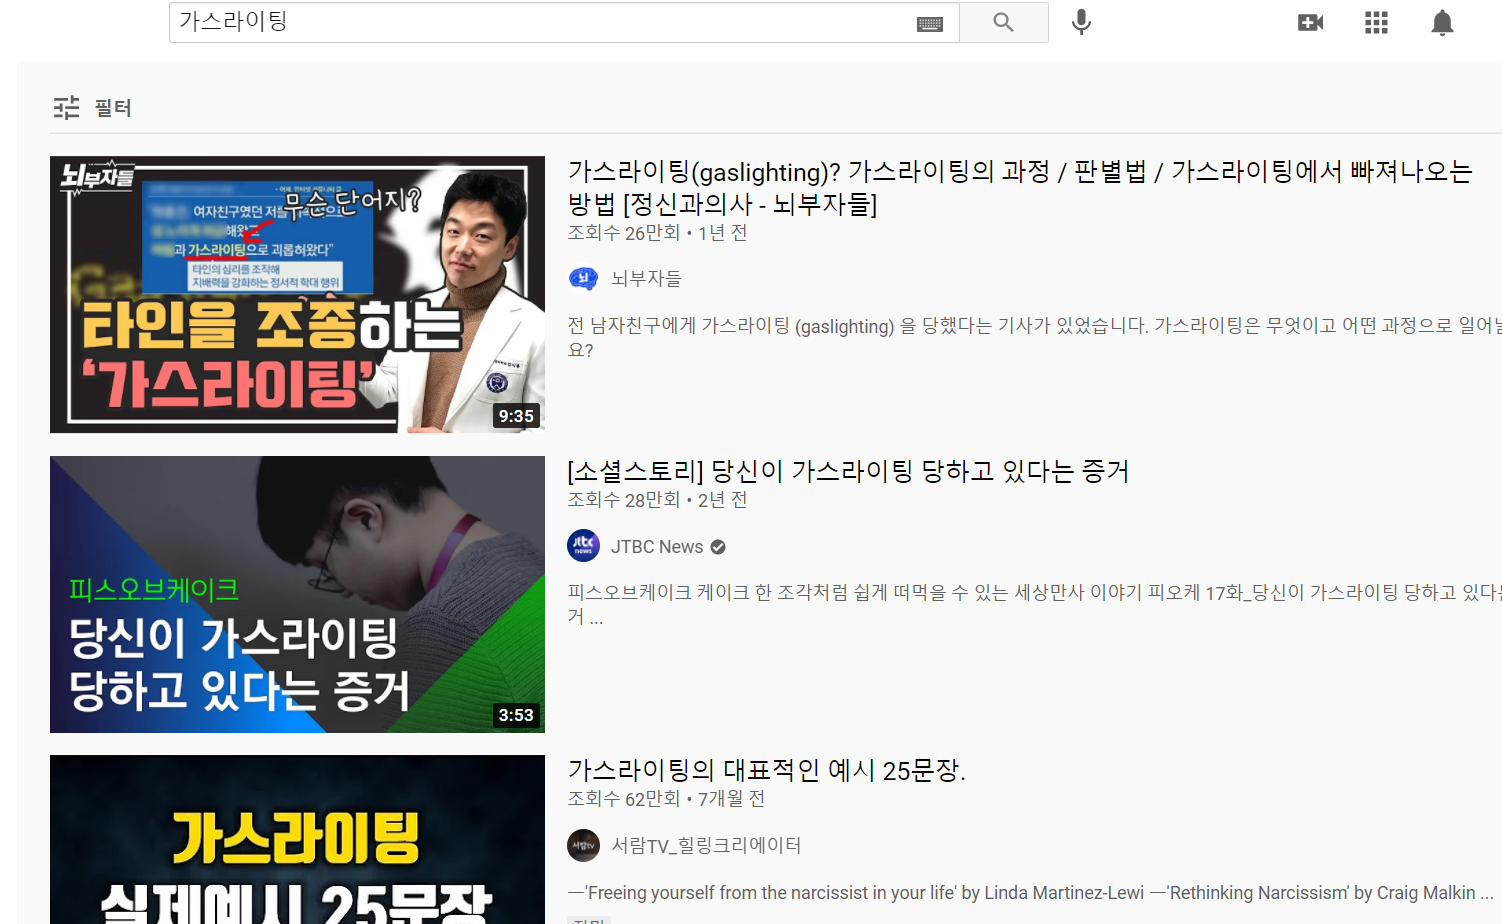1502x924 pixels.
Task: Open the 뇌부자들 channel name link
Action: (x=646, y=279)
